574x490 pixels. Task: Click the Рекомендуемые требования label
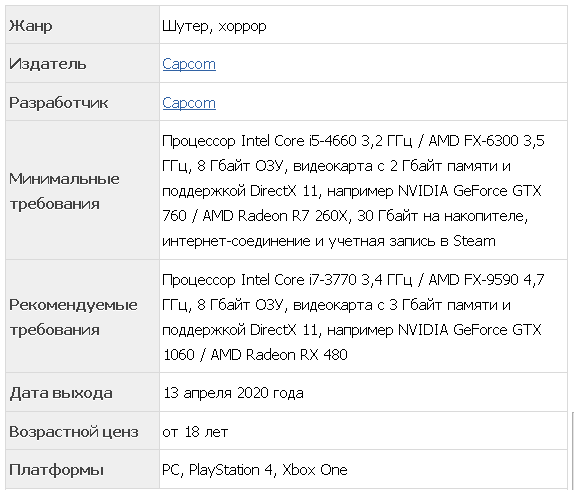coord(73,317)
